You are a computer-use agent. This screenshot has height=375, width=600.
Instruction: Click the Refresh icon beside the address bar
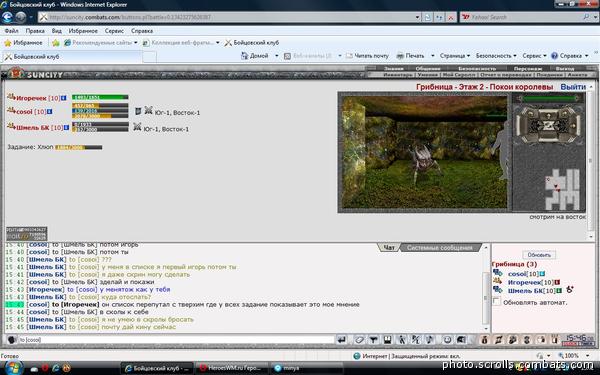click(439, 17)
